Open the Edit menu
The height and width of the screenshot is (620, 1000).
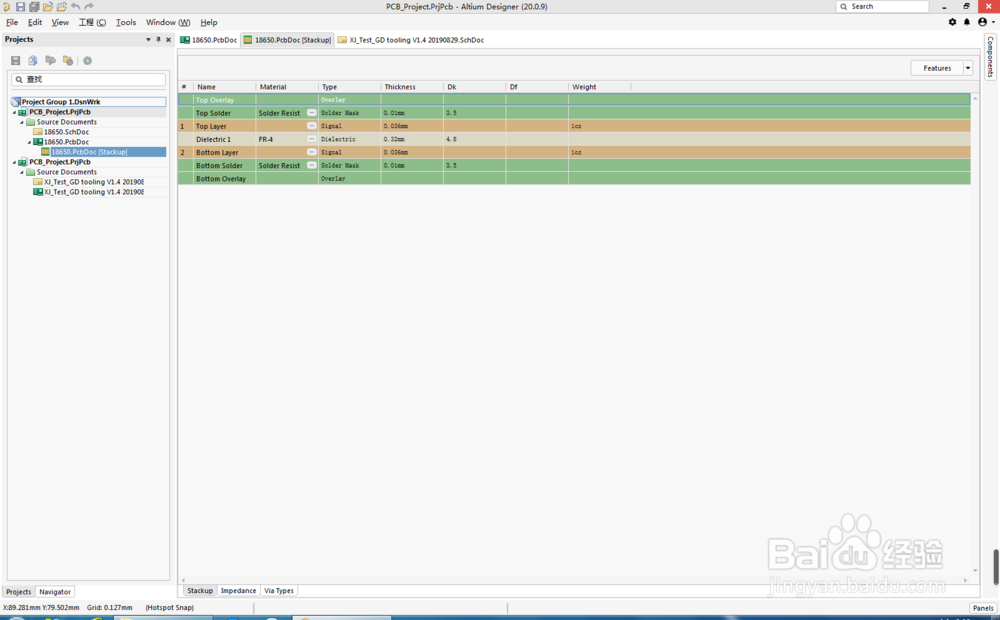[35, 22]
